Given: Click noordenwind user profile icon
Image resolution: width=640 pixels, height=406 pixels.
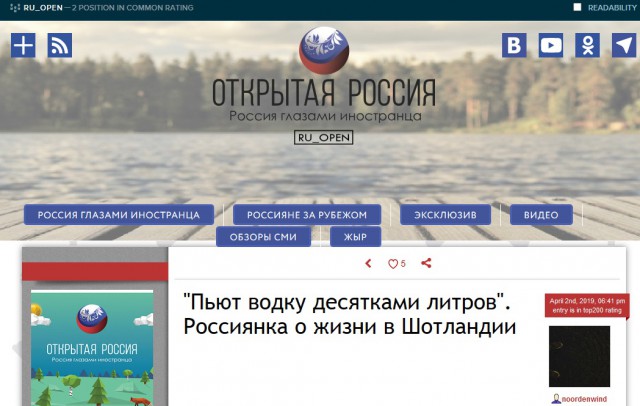Looking at the screenshot, I should pos(556,399).
